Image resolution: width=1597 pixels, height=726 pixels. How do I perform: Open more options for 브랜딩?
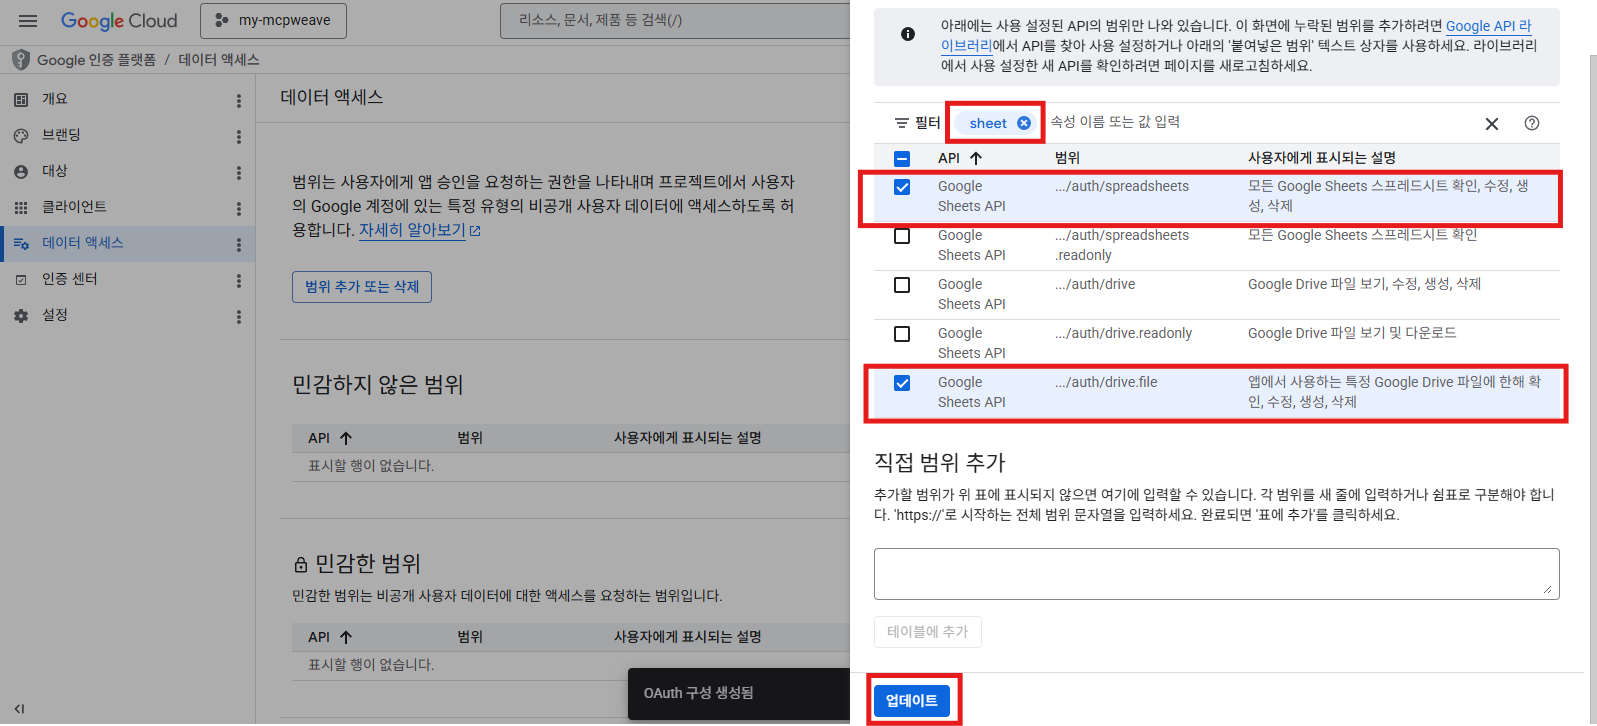pyautogui.click(x=238, y=137)
